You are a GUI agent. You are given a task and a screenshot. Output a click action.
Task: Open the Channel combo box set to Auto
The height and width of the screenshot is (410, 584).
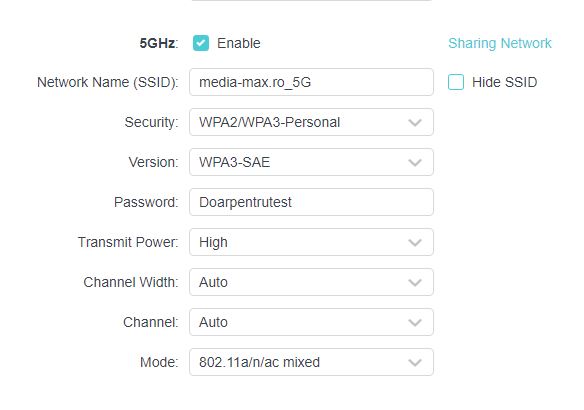click(311, 322)
